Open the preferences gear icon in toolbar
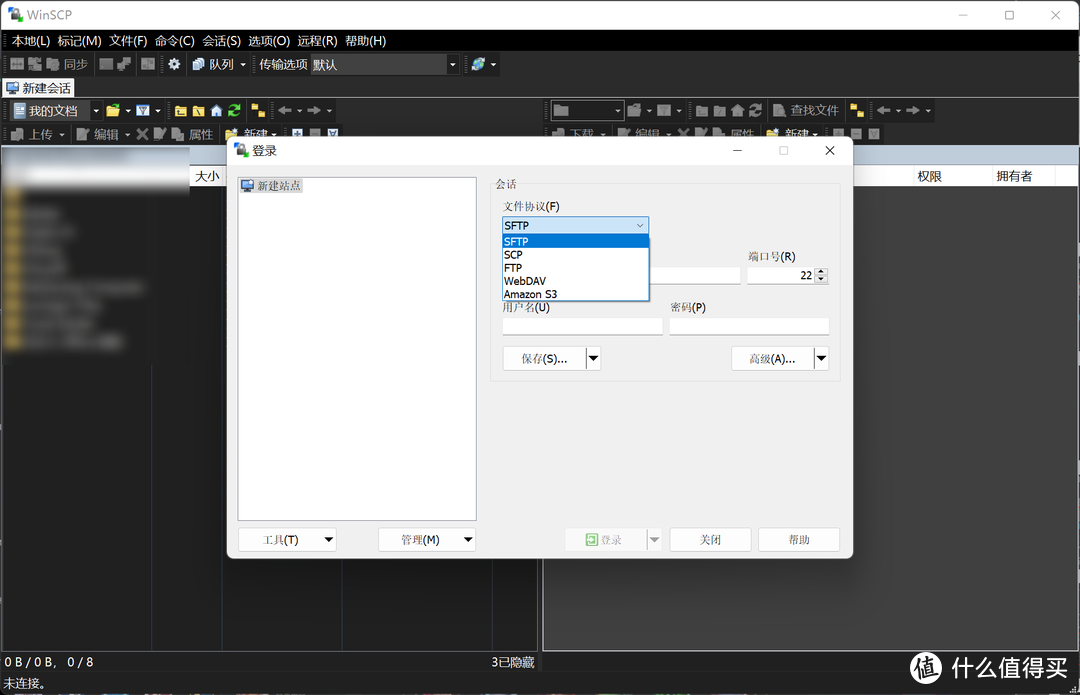Screen dimensions: 1080x695 [x=174, y=64]
